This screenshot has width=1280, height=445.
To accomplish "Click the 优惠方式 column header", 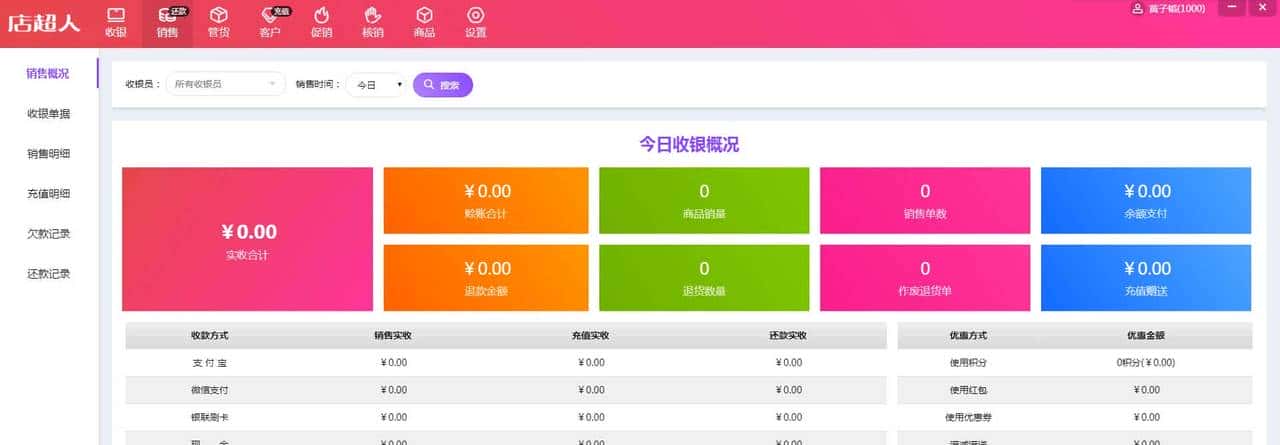I will pos(968,335).
